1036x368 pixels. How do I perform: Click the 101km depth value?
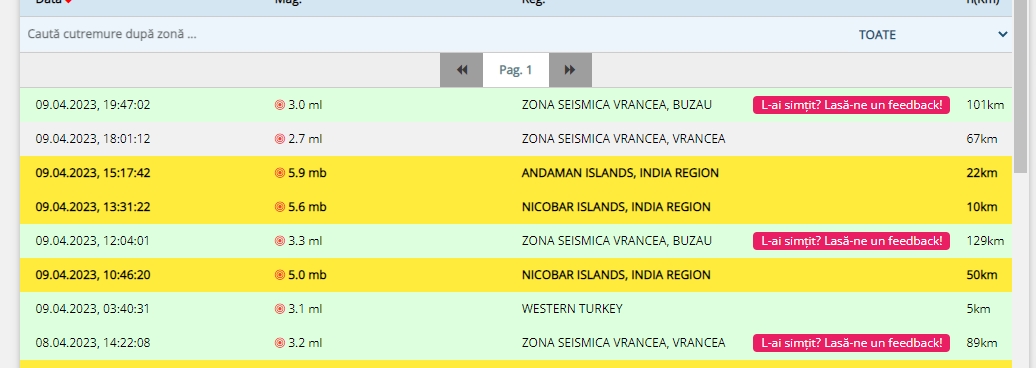[x=985, y=105]
